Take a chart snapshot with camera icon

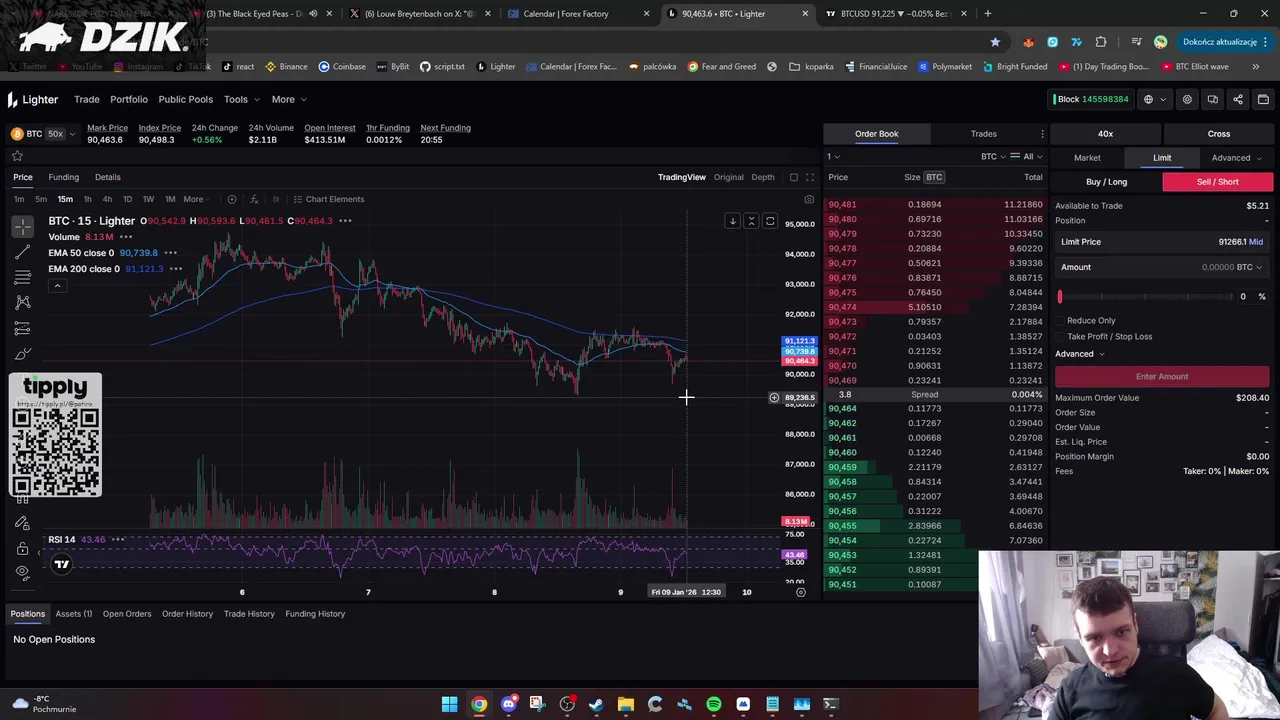pyautogui.click(x=809, y=199)
